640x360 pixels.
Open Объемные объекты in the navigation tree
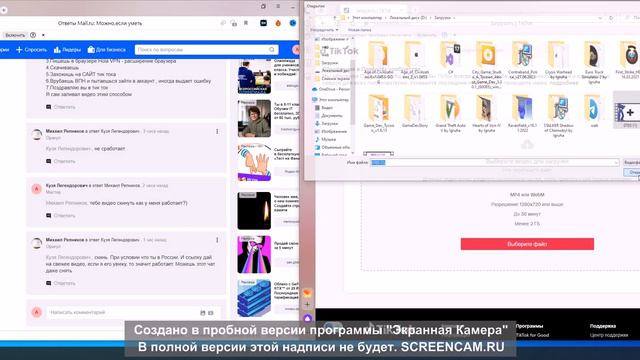(x=333, y=147)
